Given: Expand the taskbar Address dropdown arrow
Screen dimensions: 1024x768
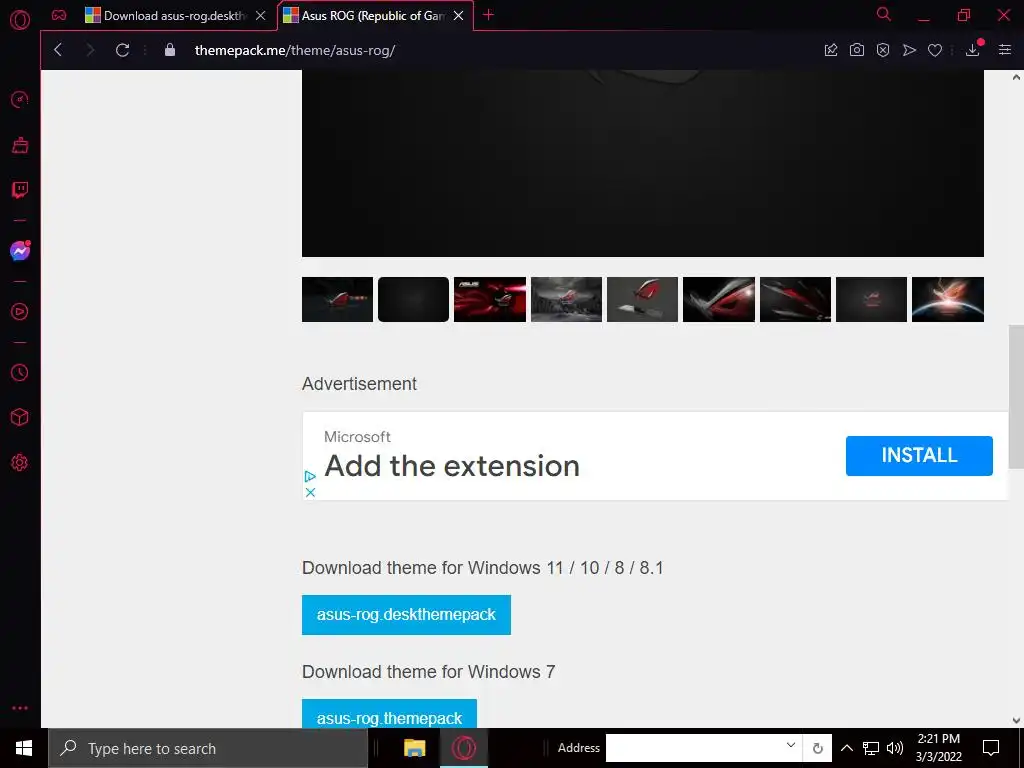Looking at the screenshot, I should click(791, 746).
